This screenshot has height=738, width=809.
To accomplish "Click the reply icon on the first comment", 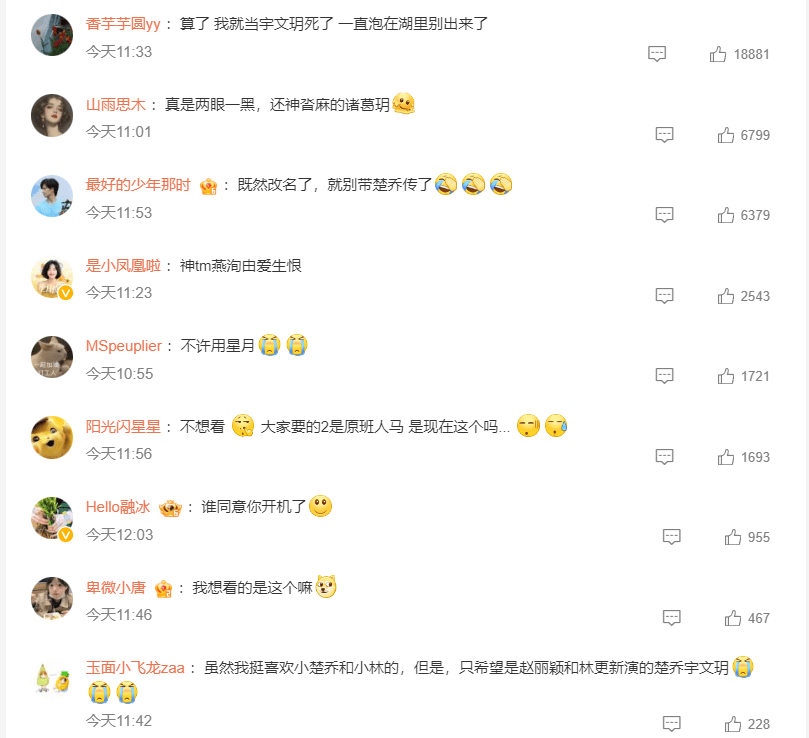I will pos(657,54).
